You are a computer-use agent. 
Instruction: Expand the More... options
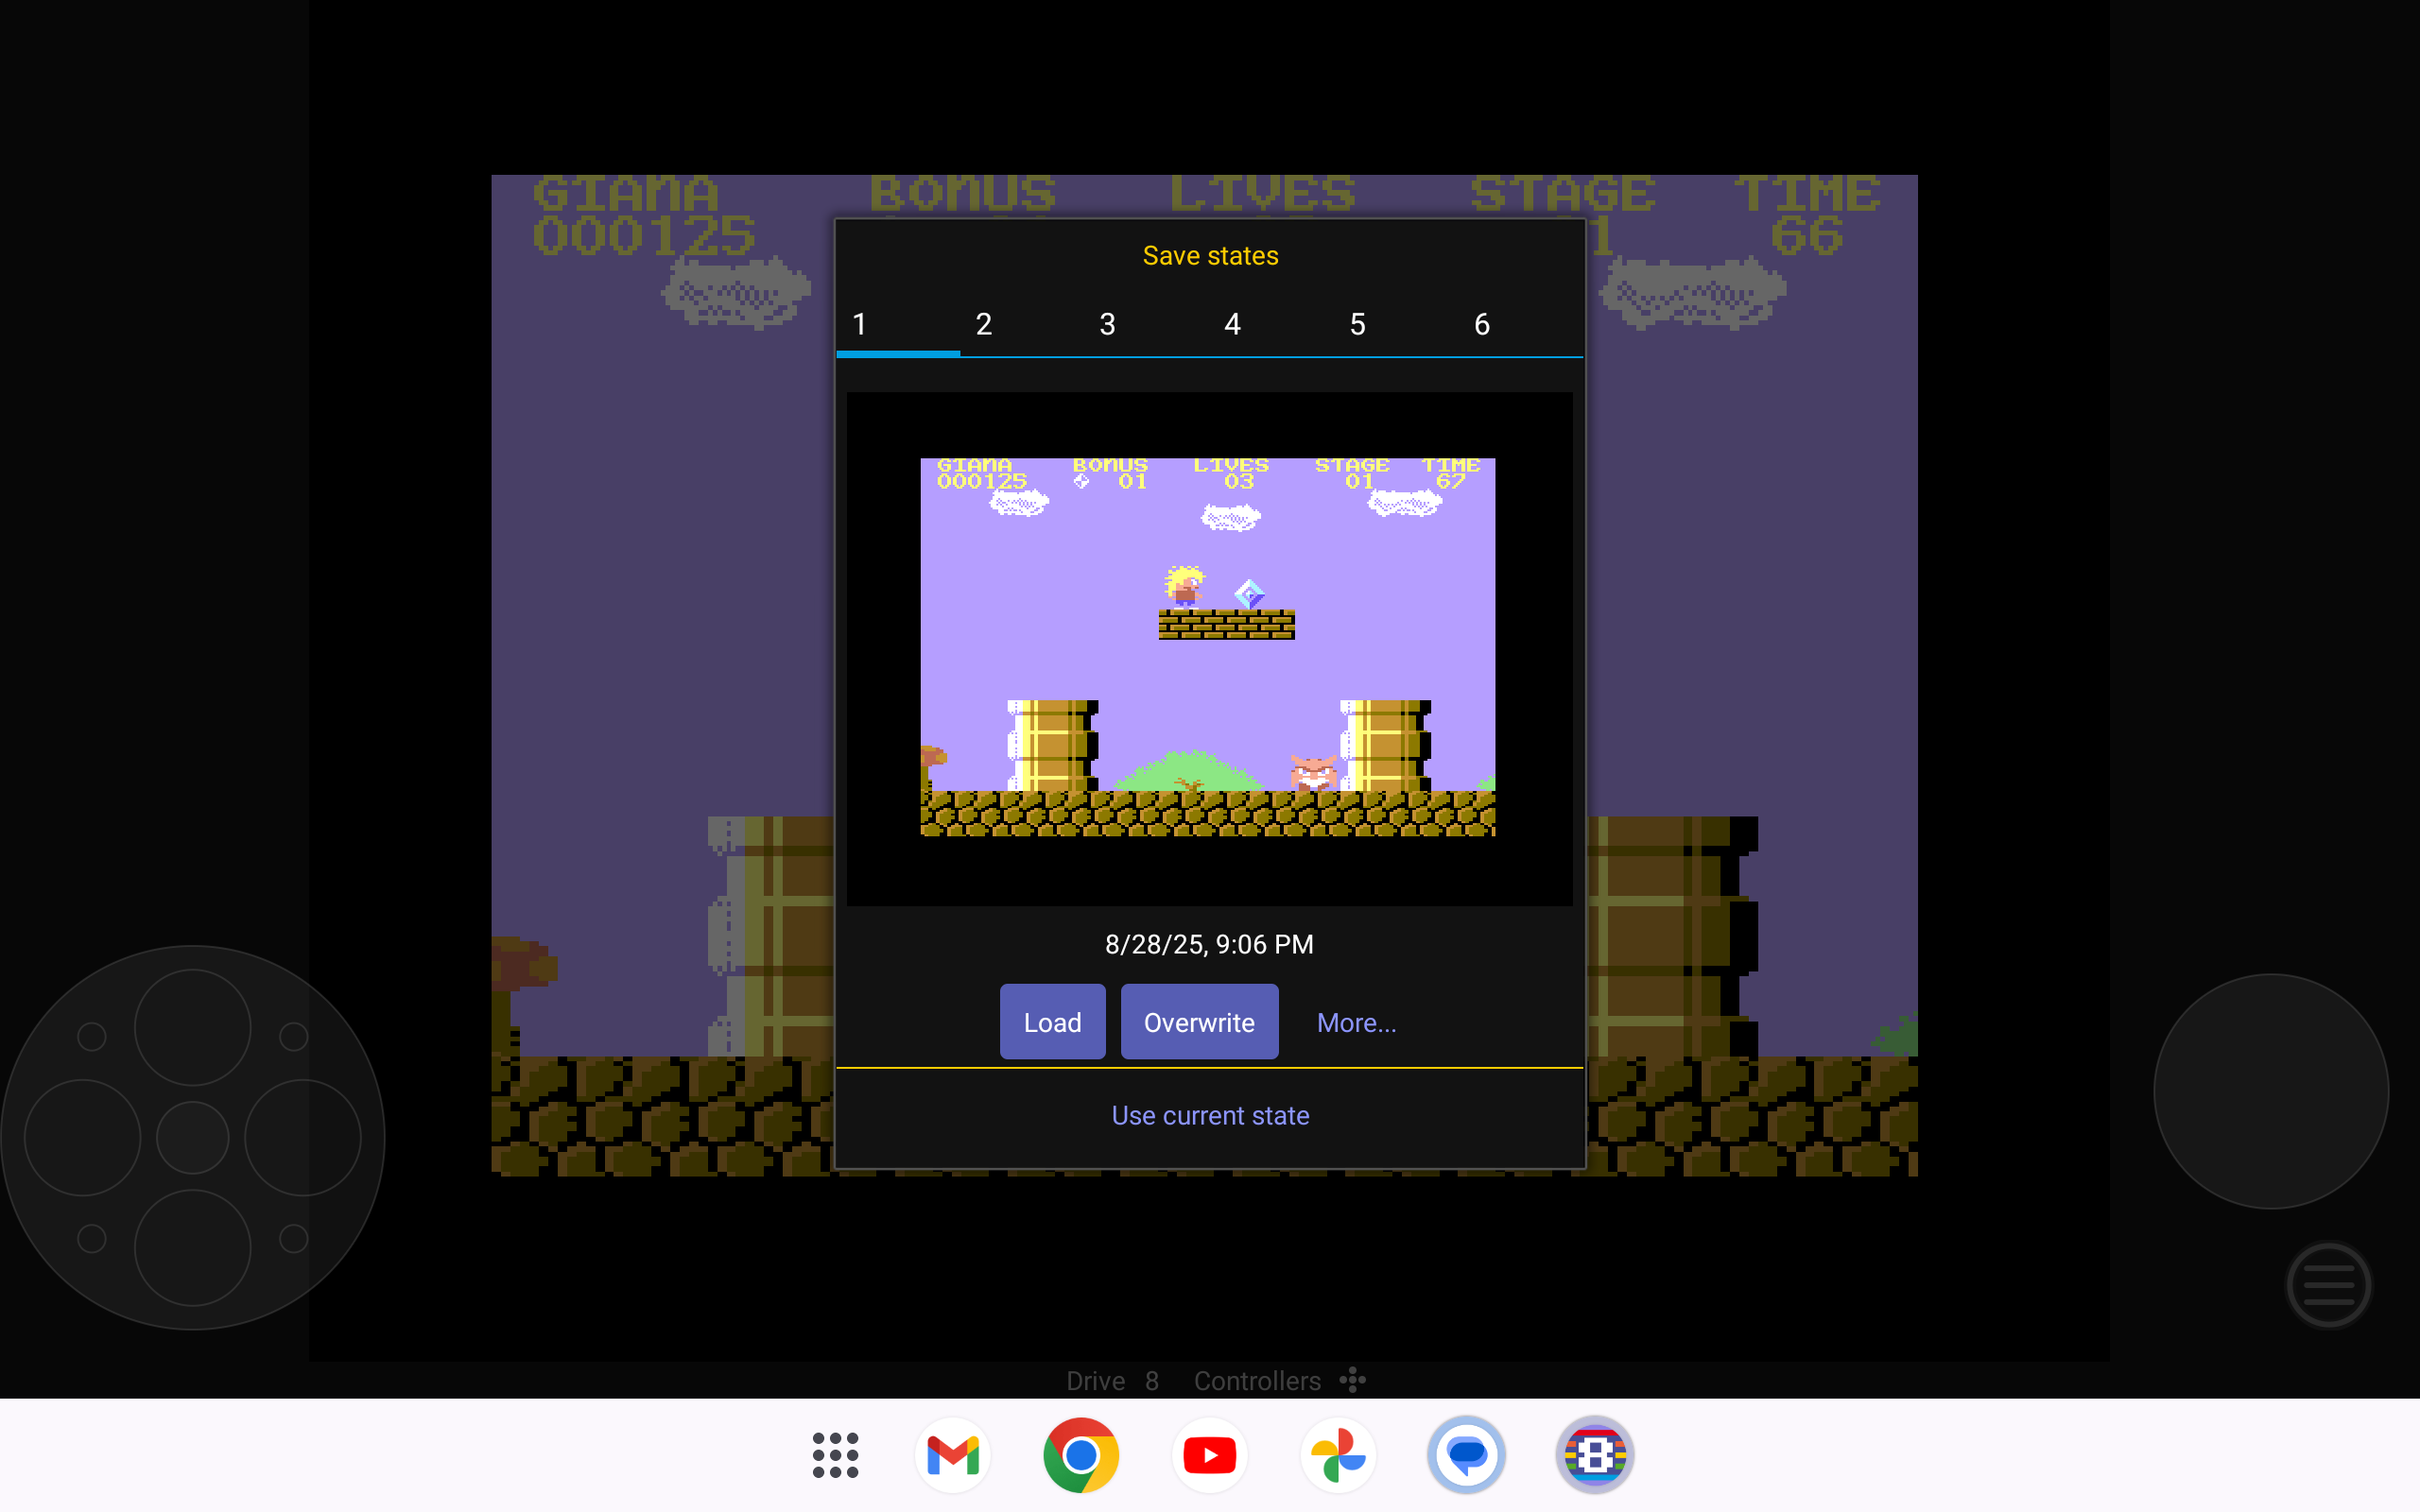[1356, 1022]
